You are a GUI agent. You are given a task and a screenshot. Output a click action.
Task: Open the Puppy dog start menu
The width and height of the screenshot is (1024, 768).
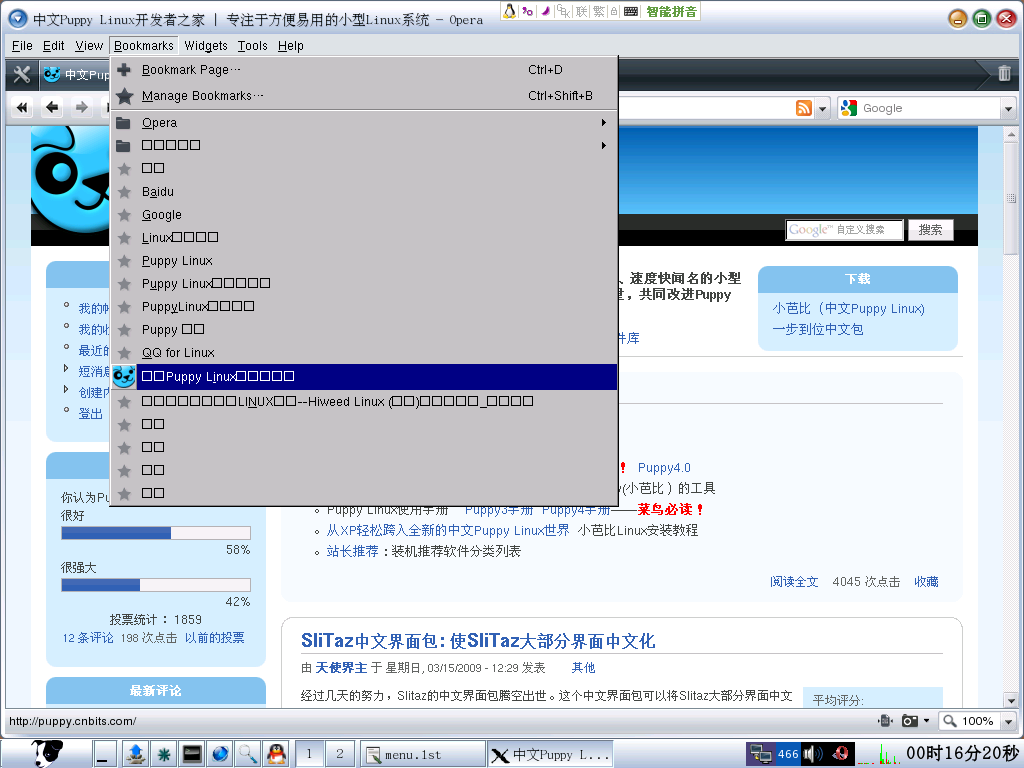point(47,753)
